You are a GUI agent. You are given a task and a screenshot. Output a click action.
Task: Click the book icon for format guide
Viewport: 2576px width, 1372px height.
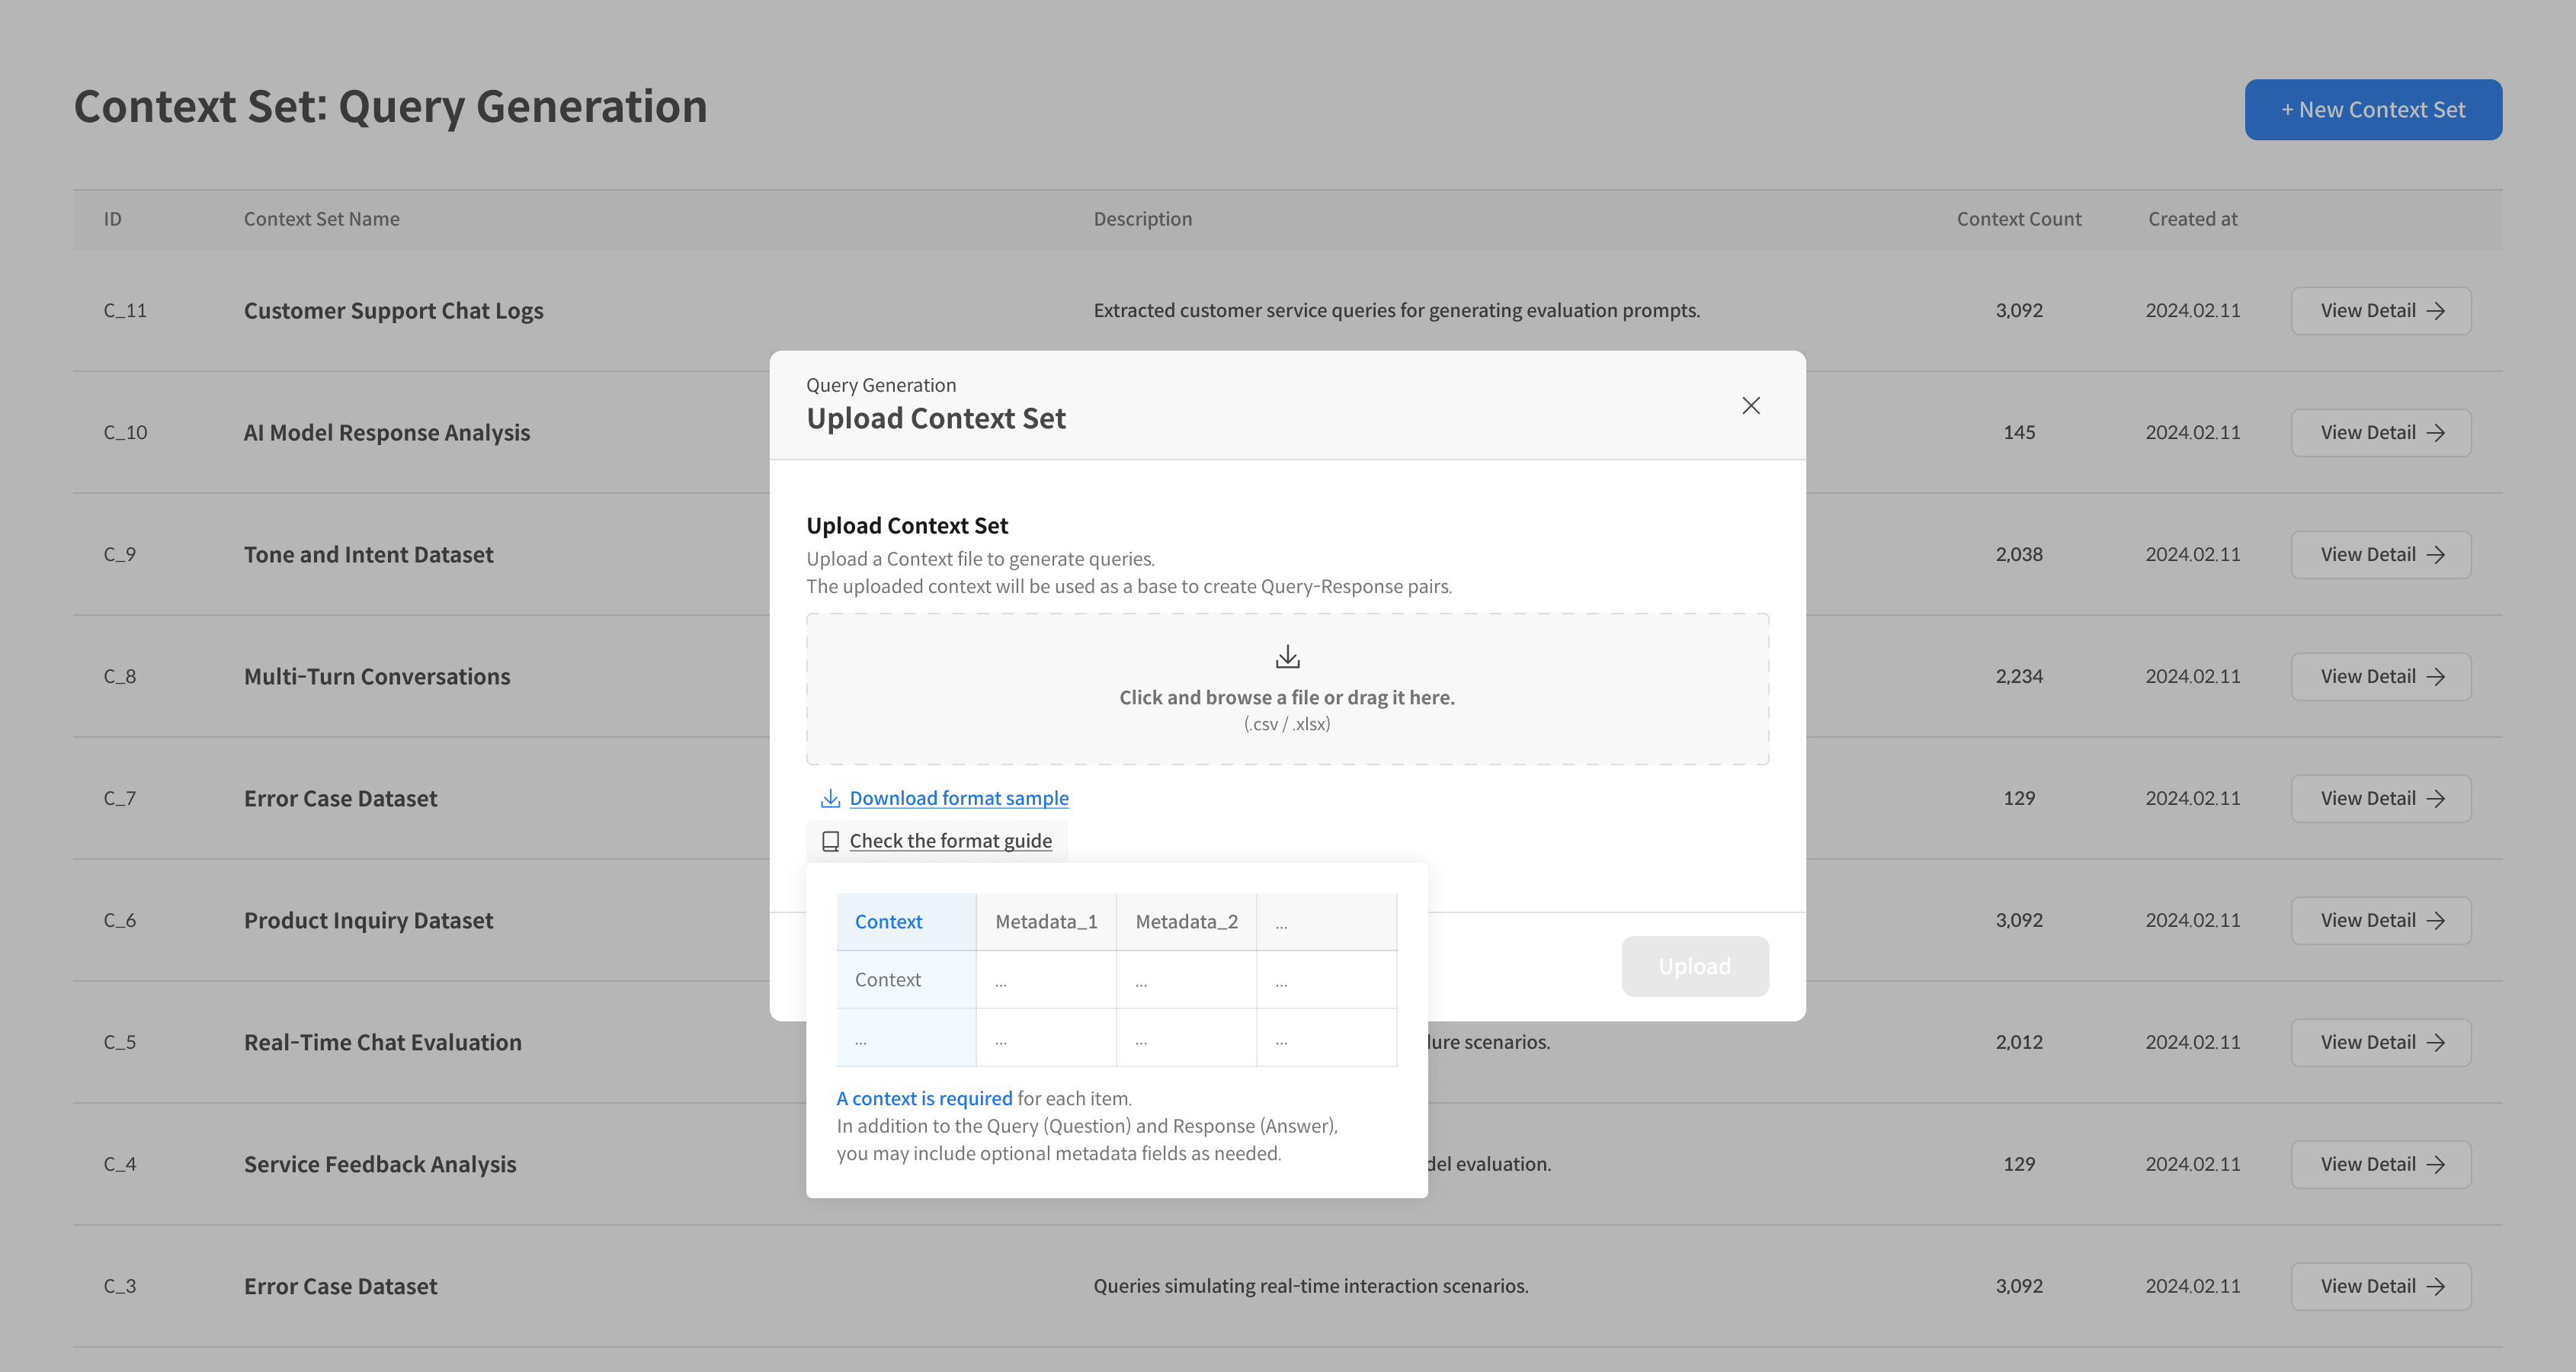pyautogui.click(x=830, y=841)
